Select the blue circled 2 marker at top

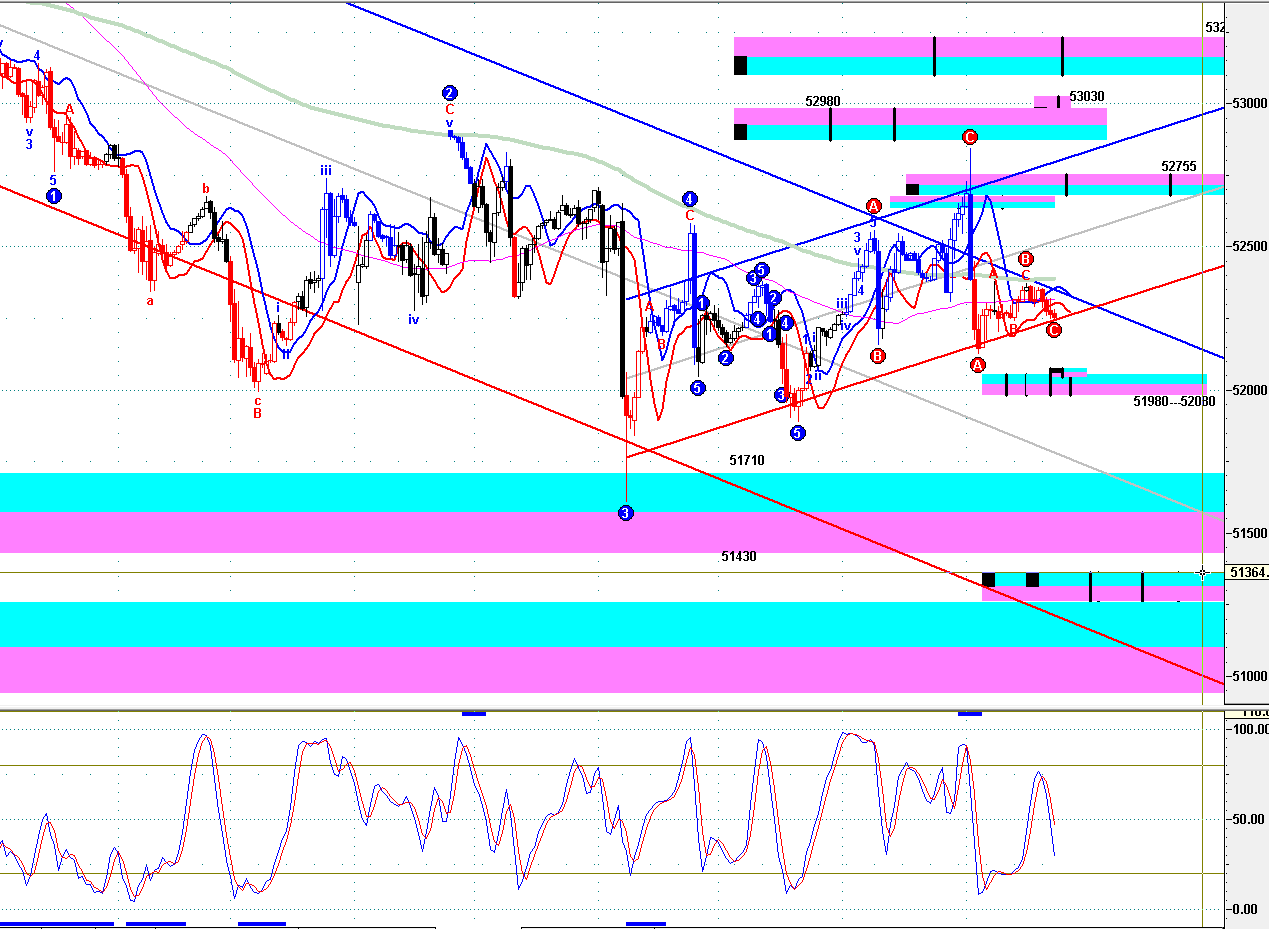(450, 93)
